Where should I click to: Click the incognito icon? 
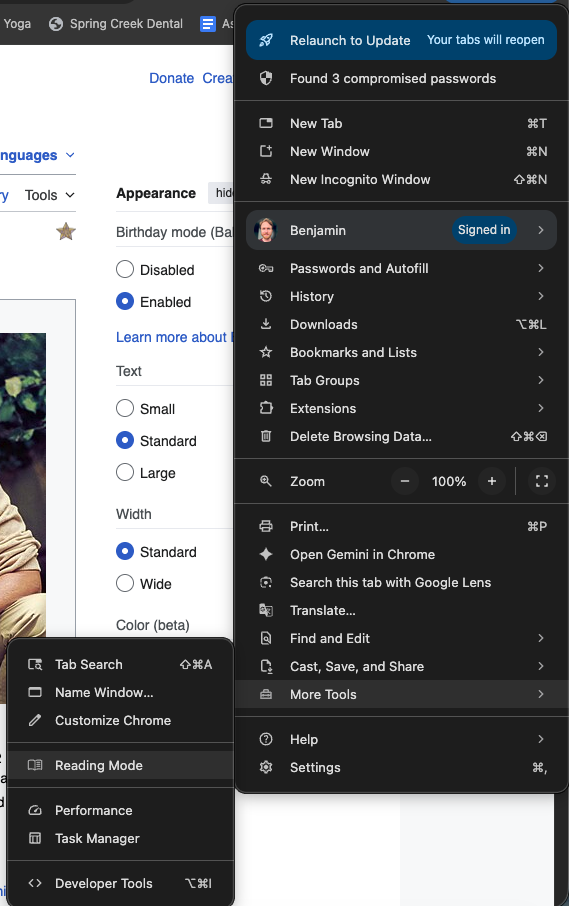point(266,179)
